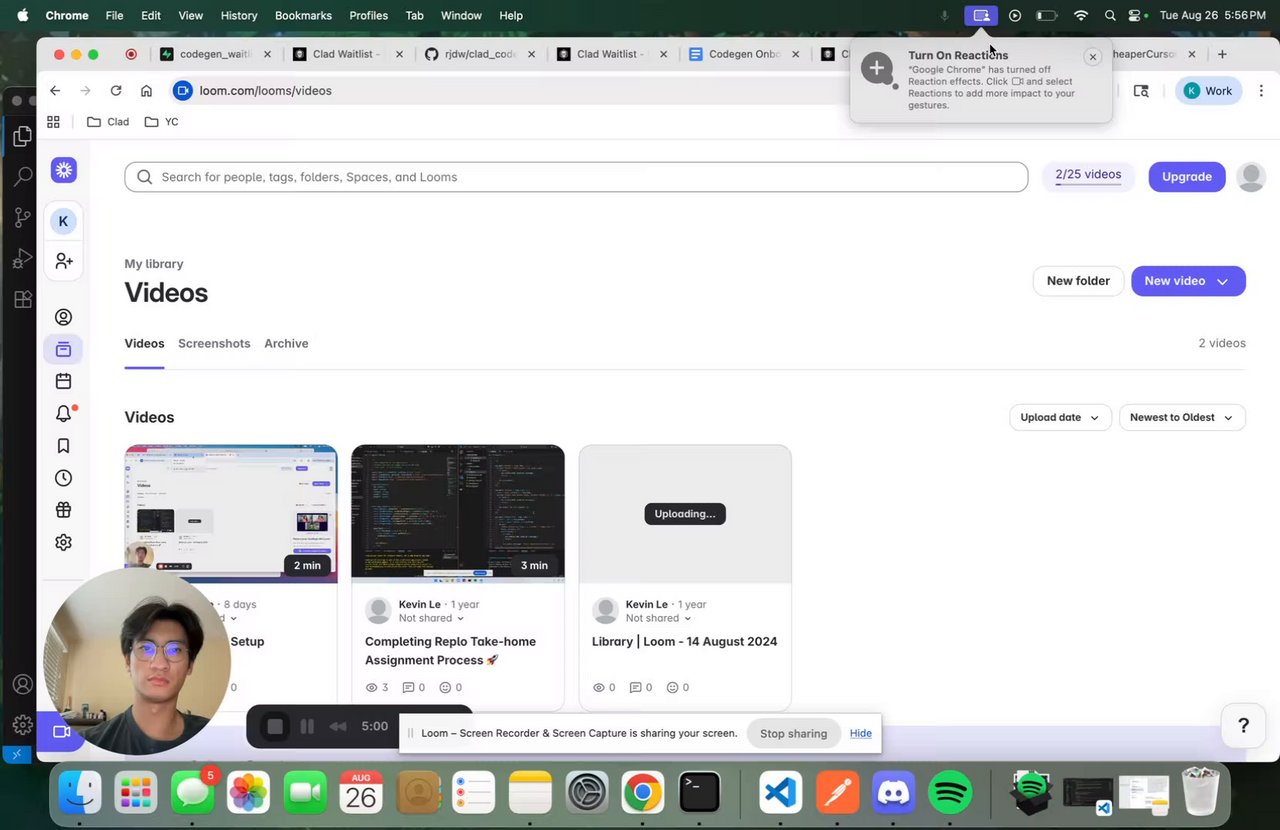Click the Loom logo in sidebar
This screenshot has width=1280, height=830.
64,170
